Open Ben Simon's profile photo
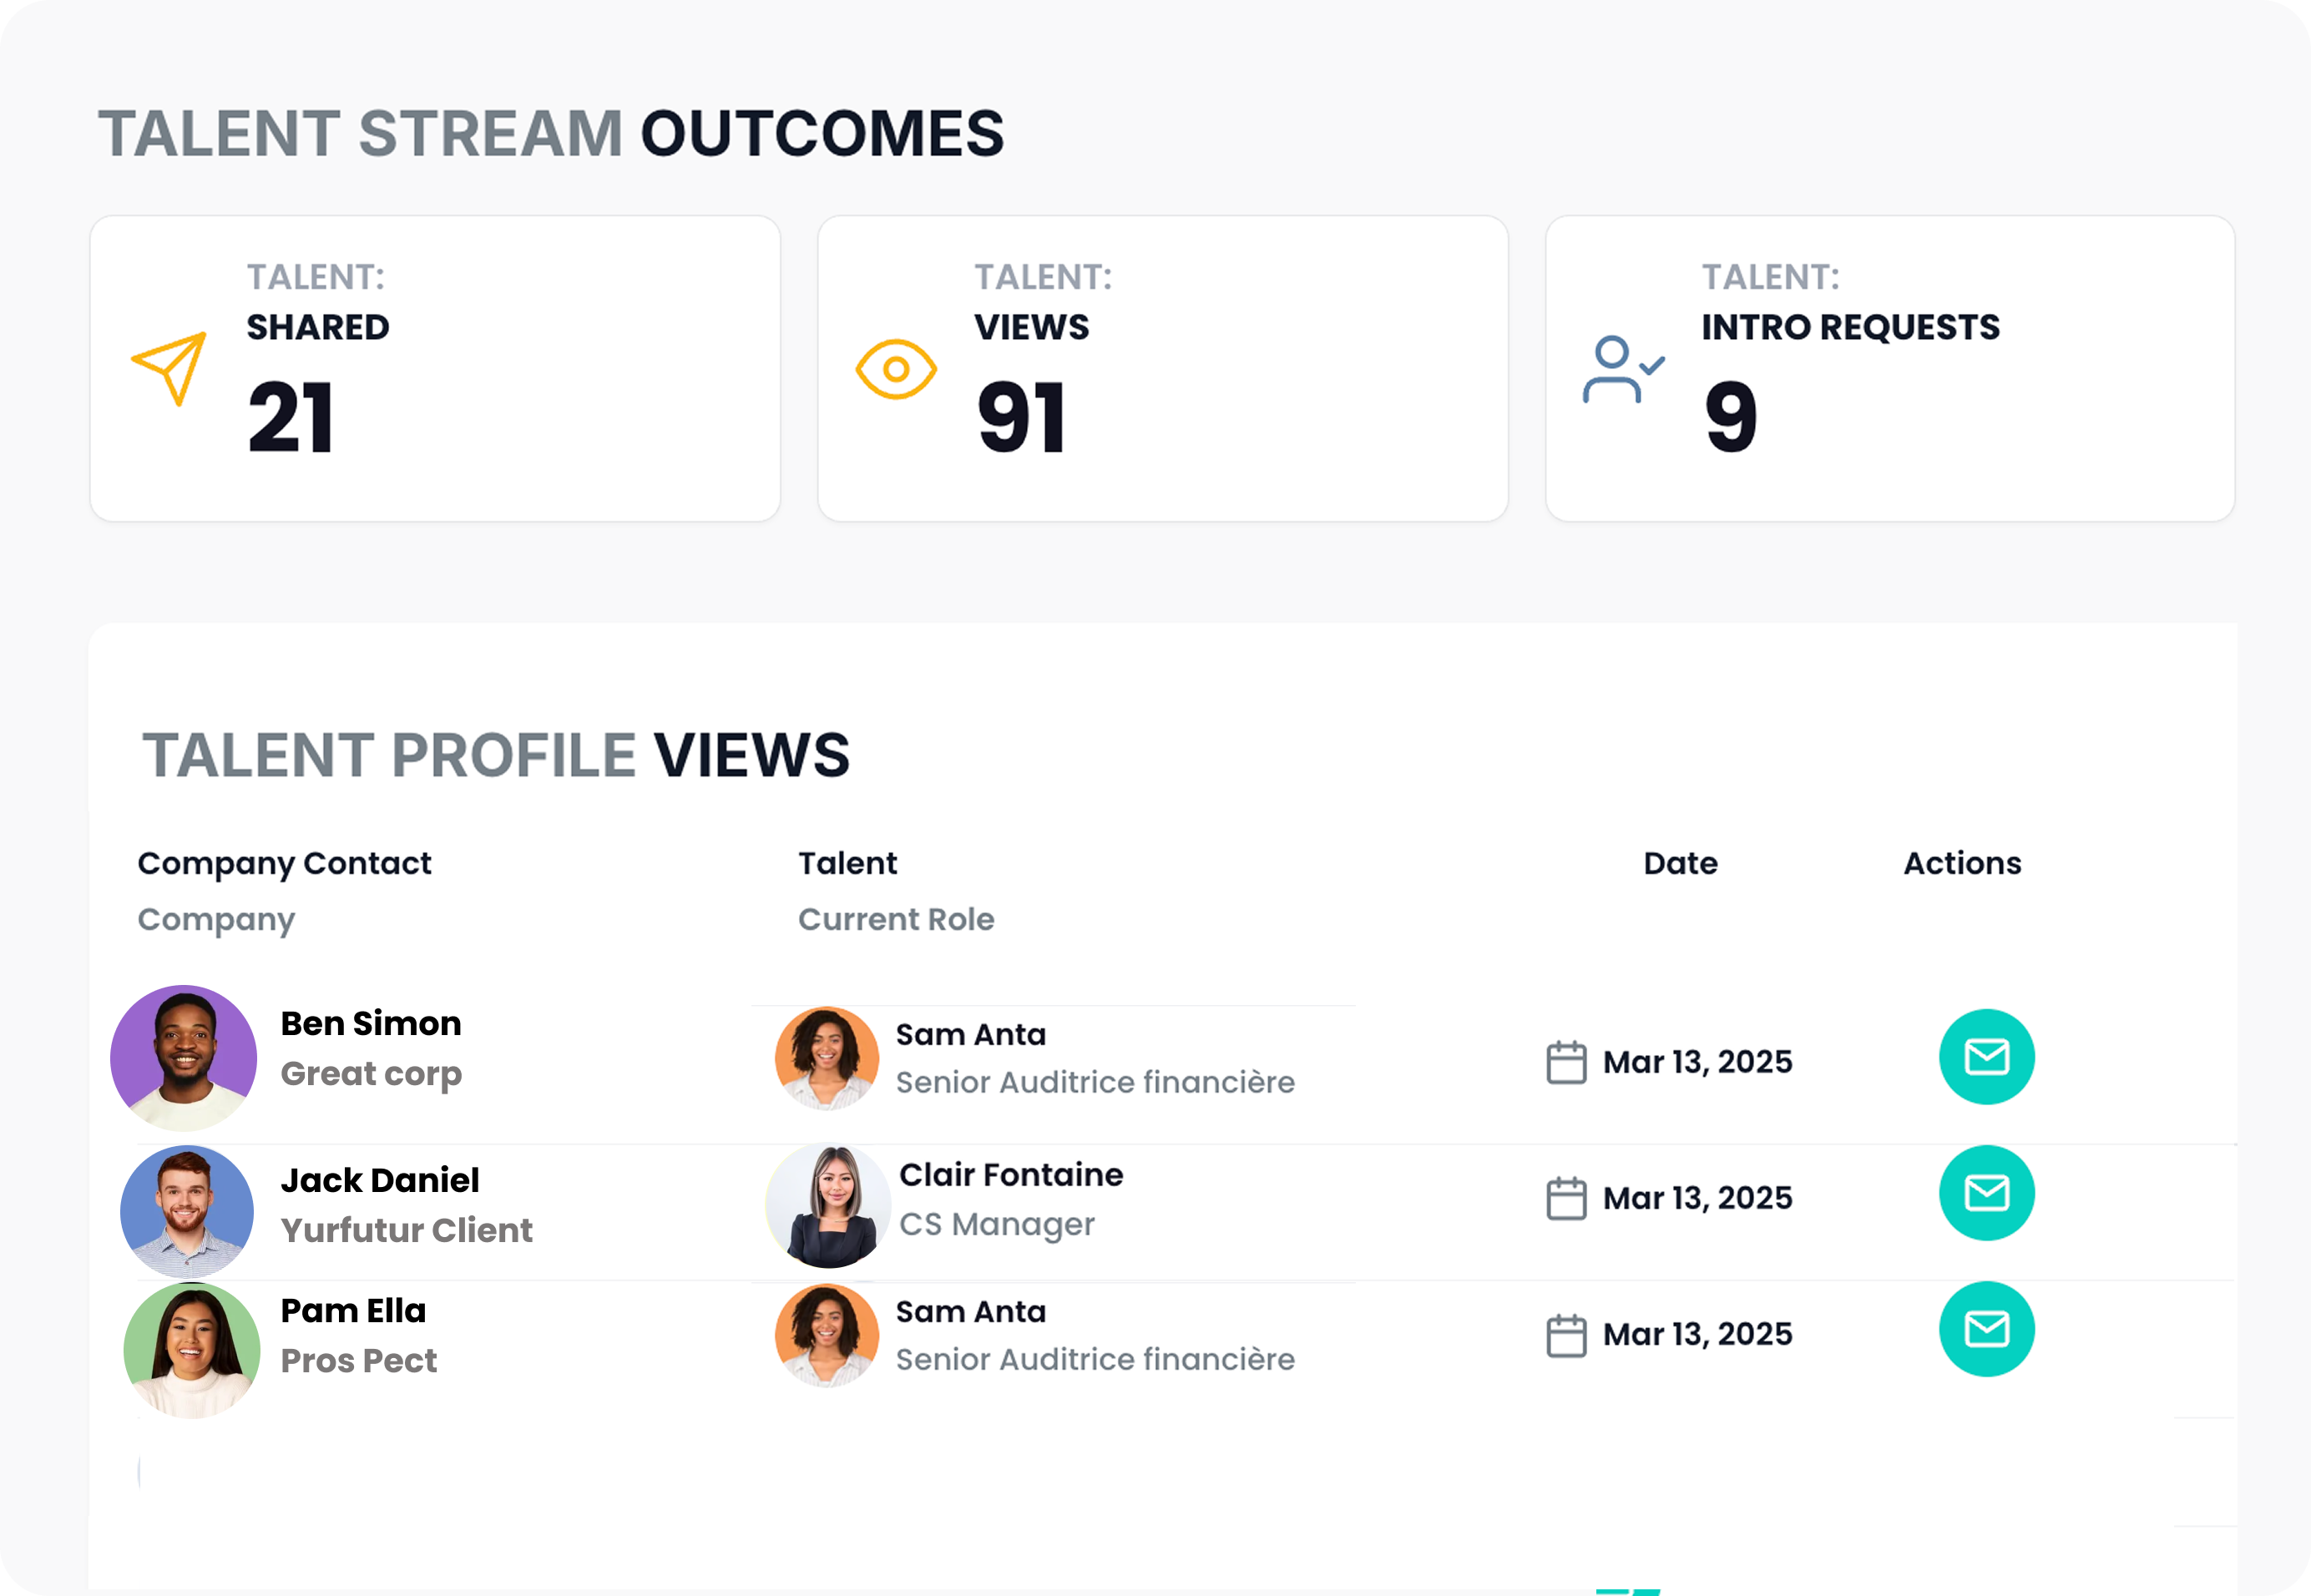The width and height of the screenshot is (2311, 1596). click(184, 1058)
